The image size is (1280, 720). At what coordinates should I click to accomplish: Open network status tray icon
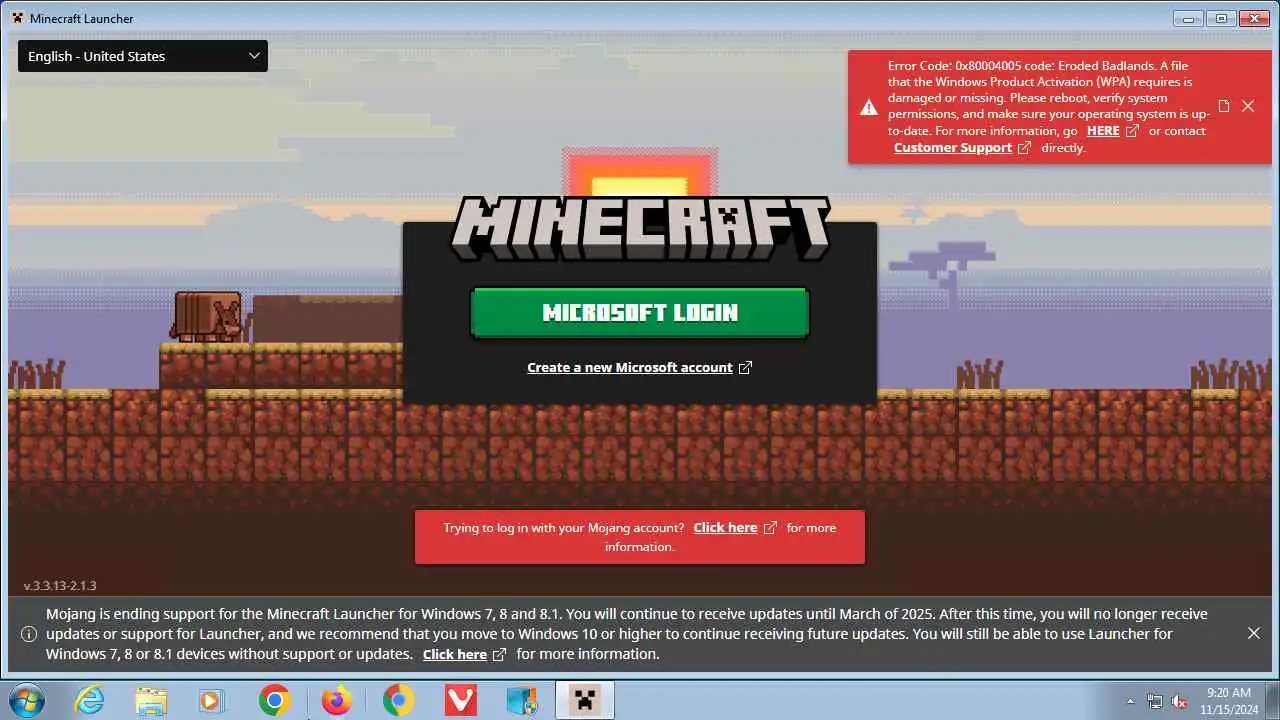pos(1155,701)
